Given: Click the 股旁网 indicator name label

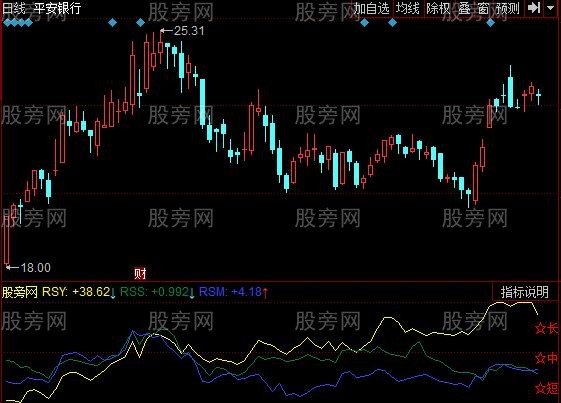Looking at the screenshot, I should pyautogui.click(x=20, y=292).
